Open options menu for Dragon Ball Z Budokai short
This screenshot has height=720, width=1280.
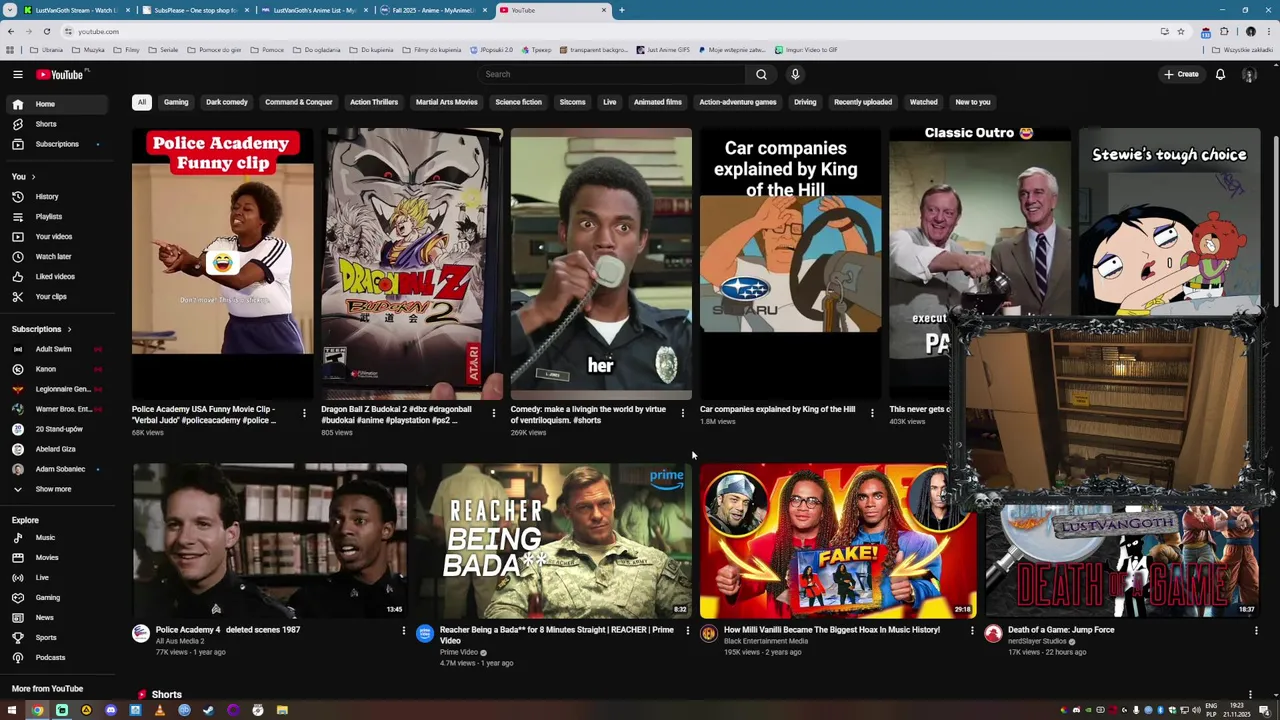pyautogui.click(x=493, y=412)
